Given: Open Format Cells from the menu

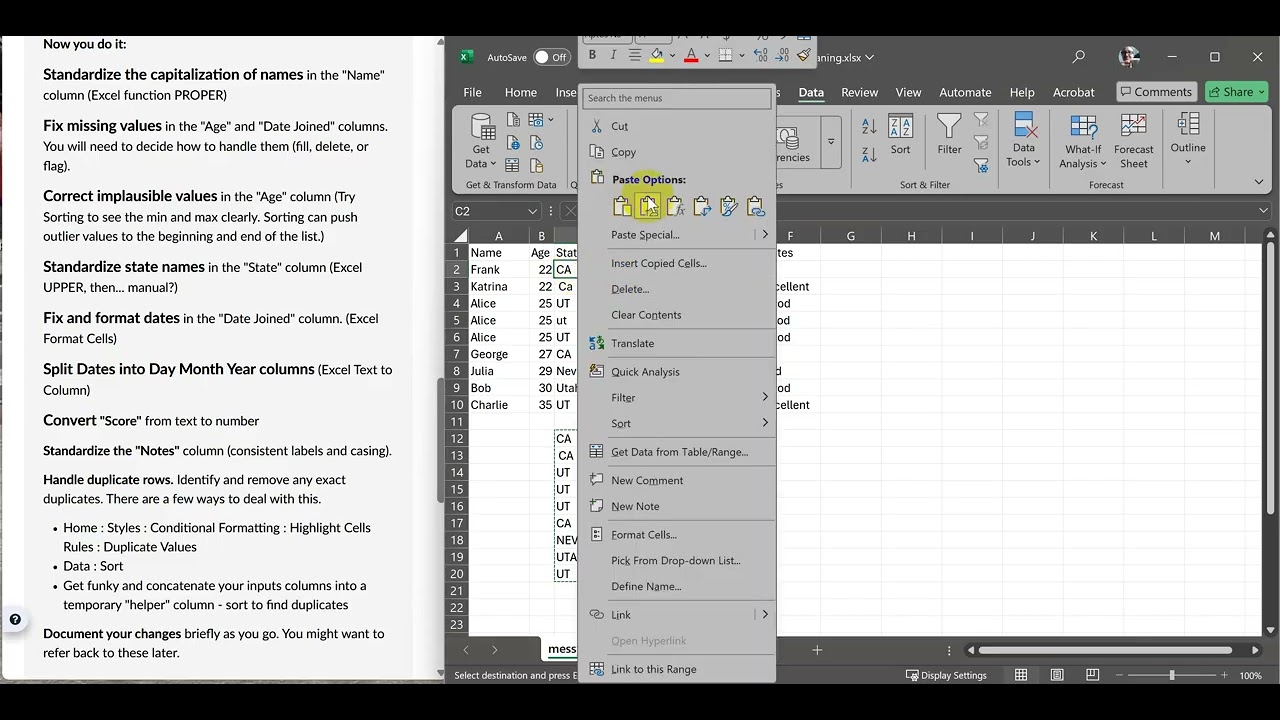Looking at the screenshot, I should click(677, 535).
